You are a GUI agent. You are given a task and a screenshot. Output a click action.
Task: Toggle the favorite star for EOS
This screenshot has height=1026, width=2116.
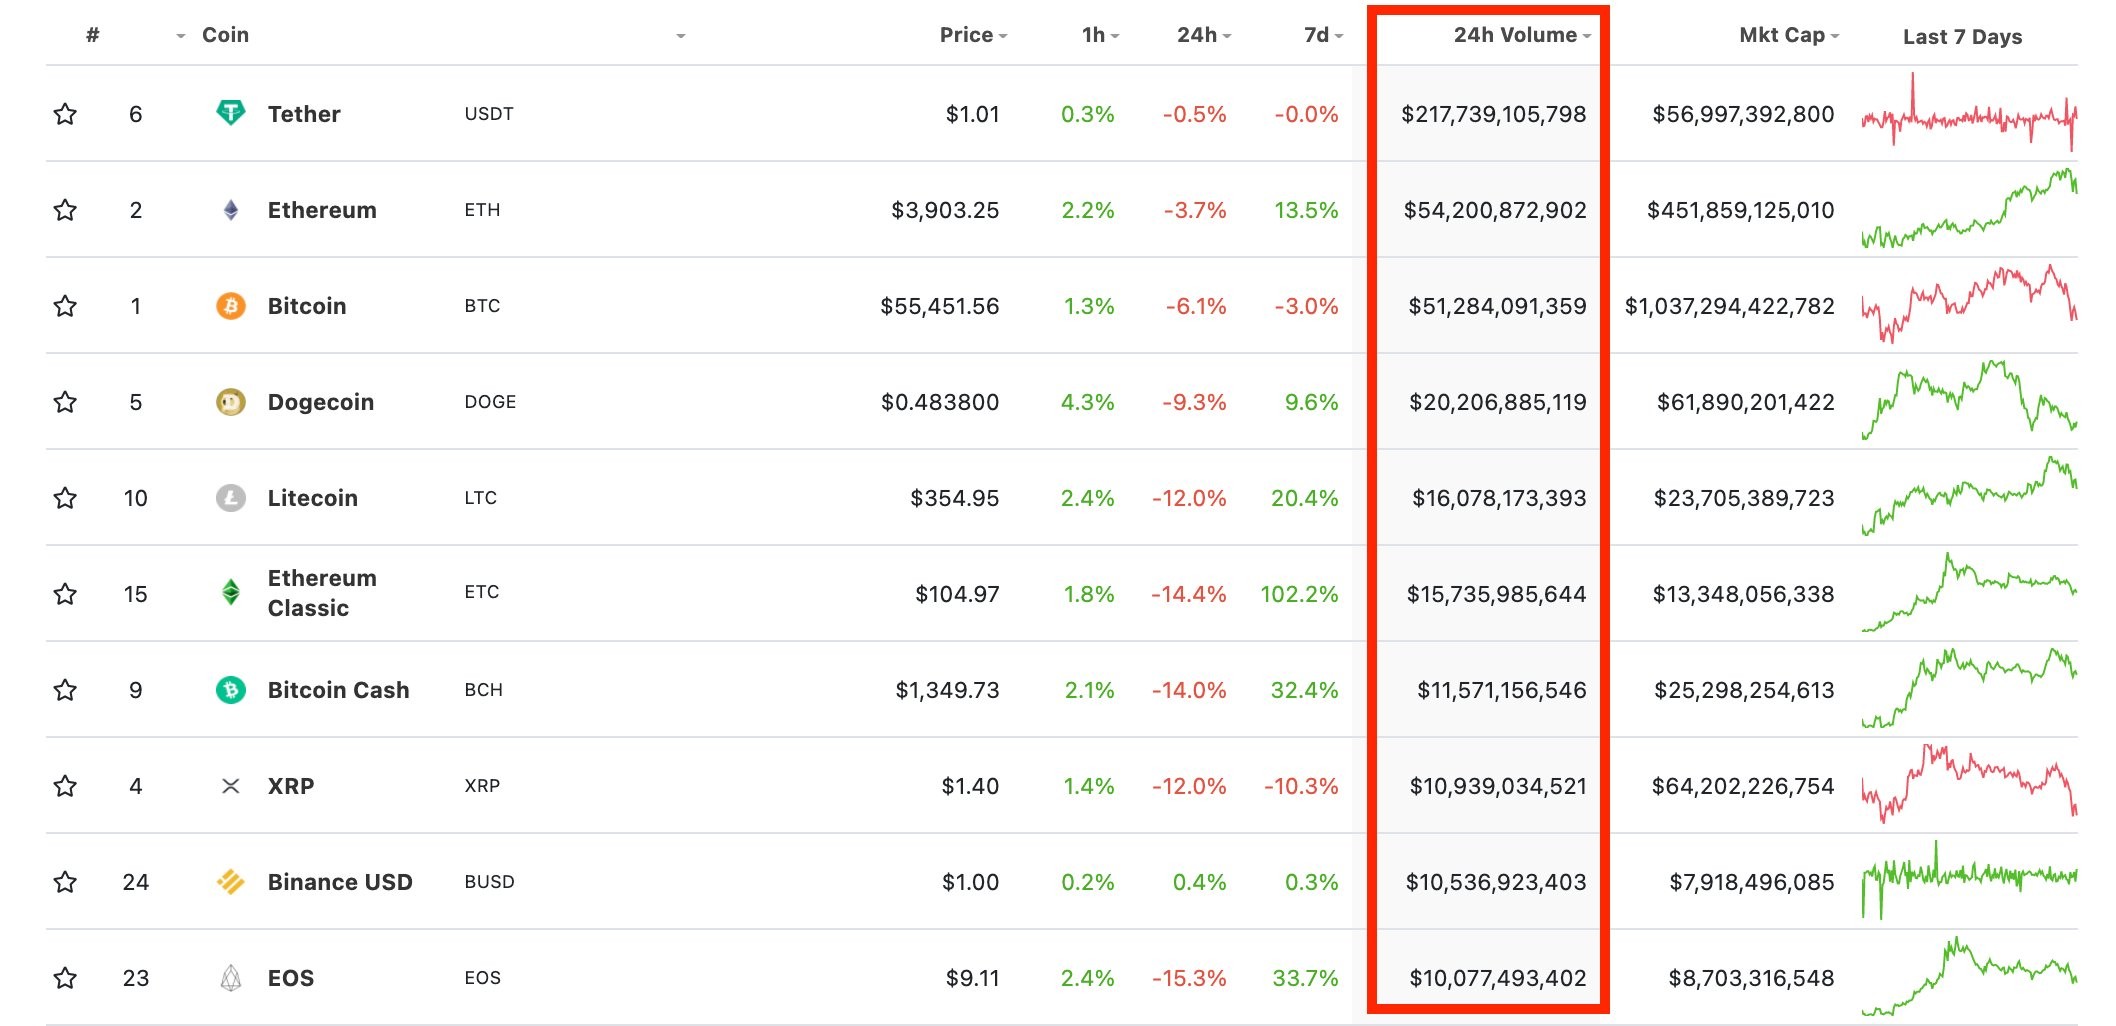(65, 978)
